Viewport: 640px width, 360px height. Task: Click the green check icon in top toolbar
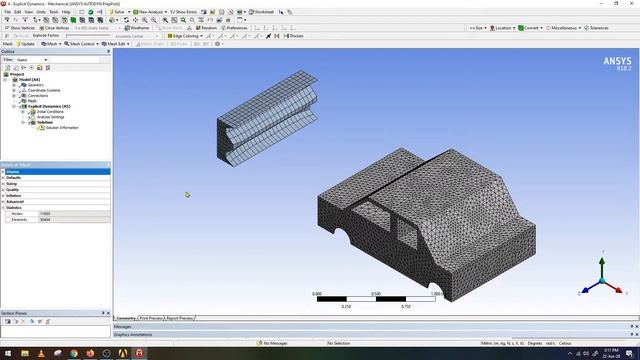(91, 12)
